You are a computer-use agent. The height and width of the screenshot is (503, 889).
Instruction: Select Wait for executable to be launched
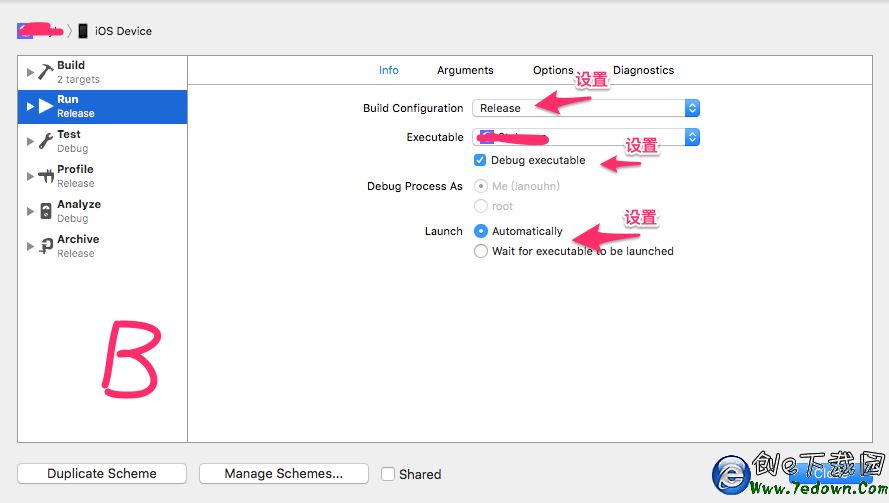pyautogui.click(x=481, y=251)
